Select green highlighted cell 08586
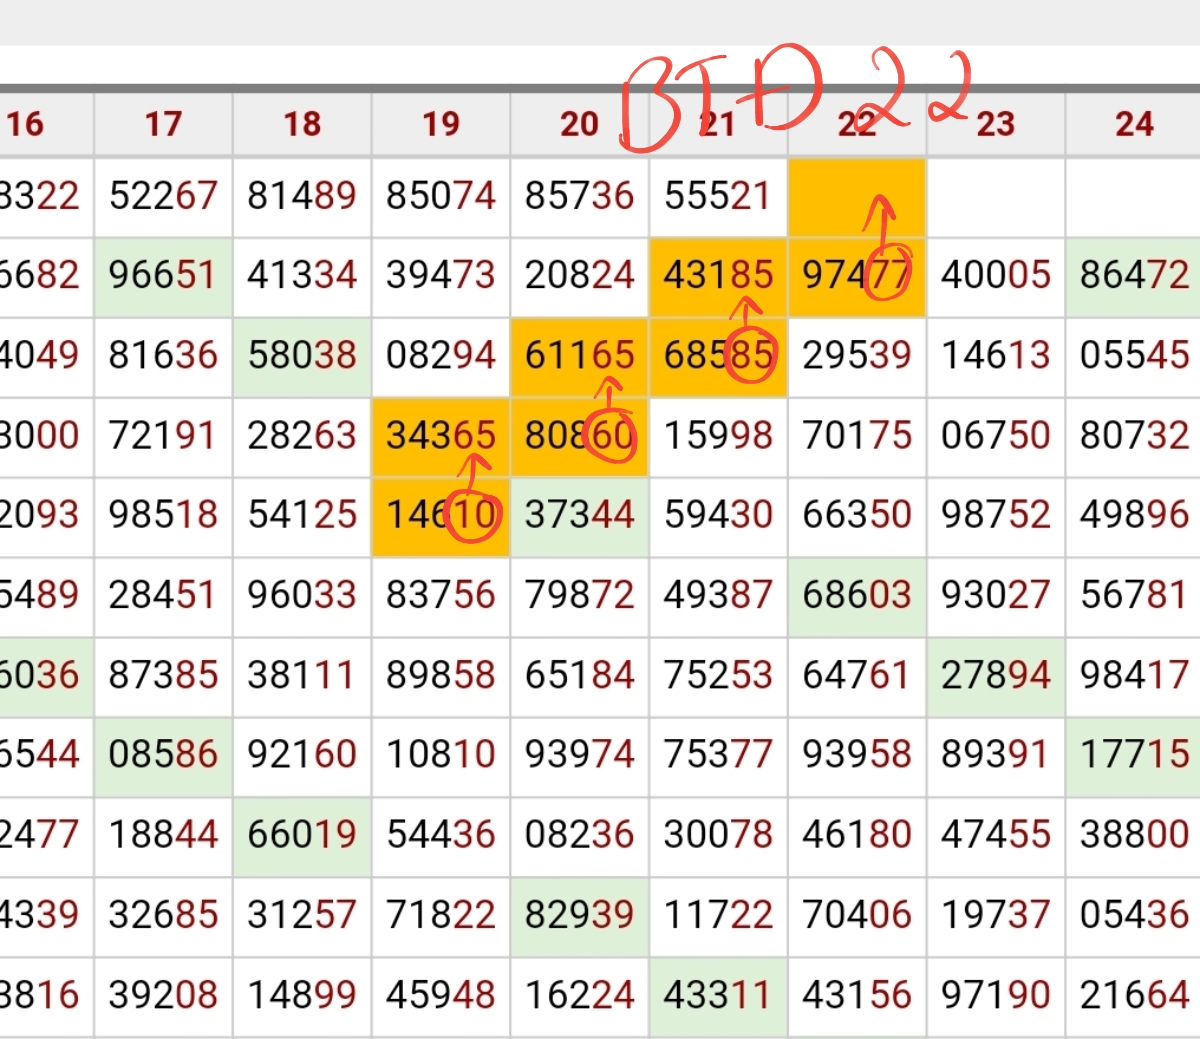This screenshot has height=1039, width=1200. click(163, 755)
